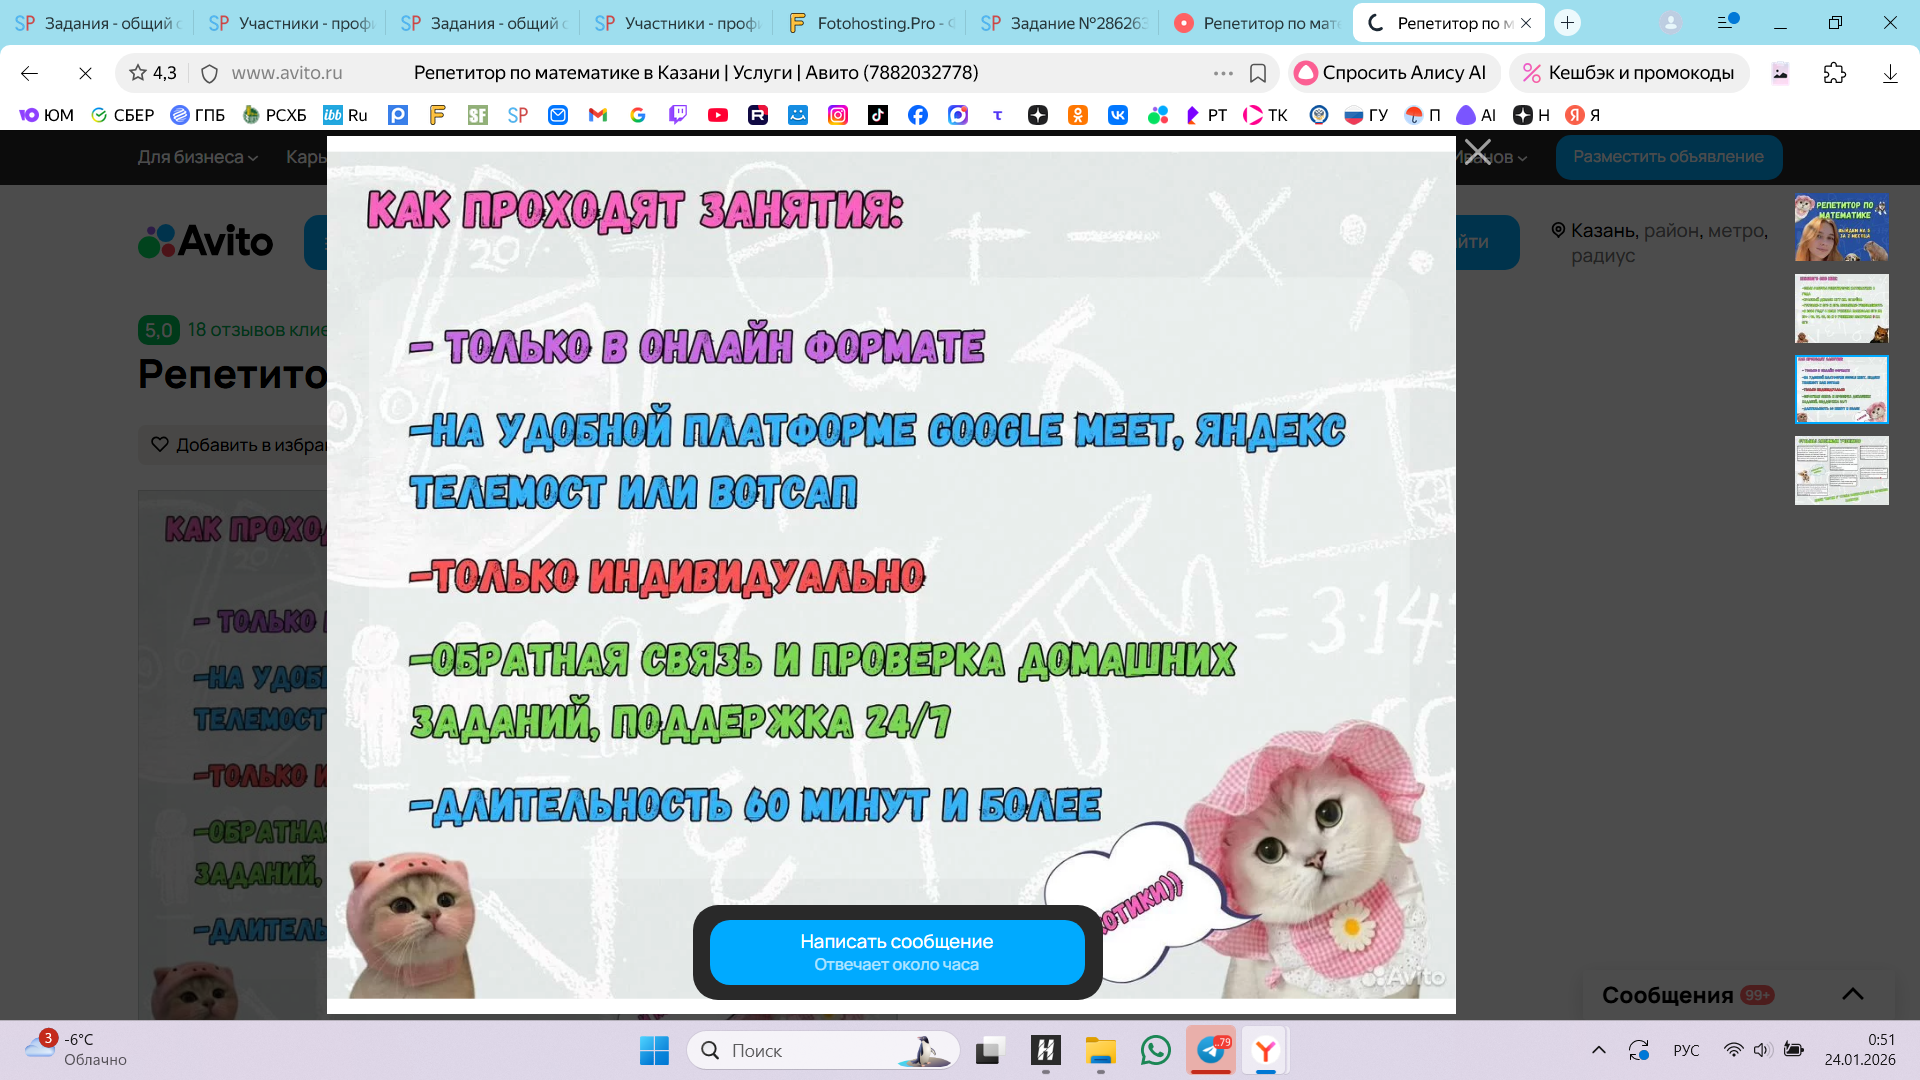Click the VK bookmark icon

pyautogui.click(x=1118, y=115)
